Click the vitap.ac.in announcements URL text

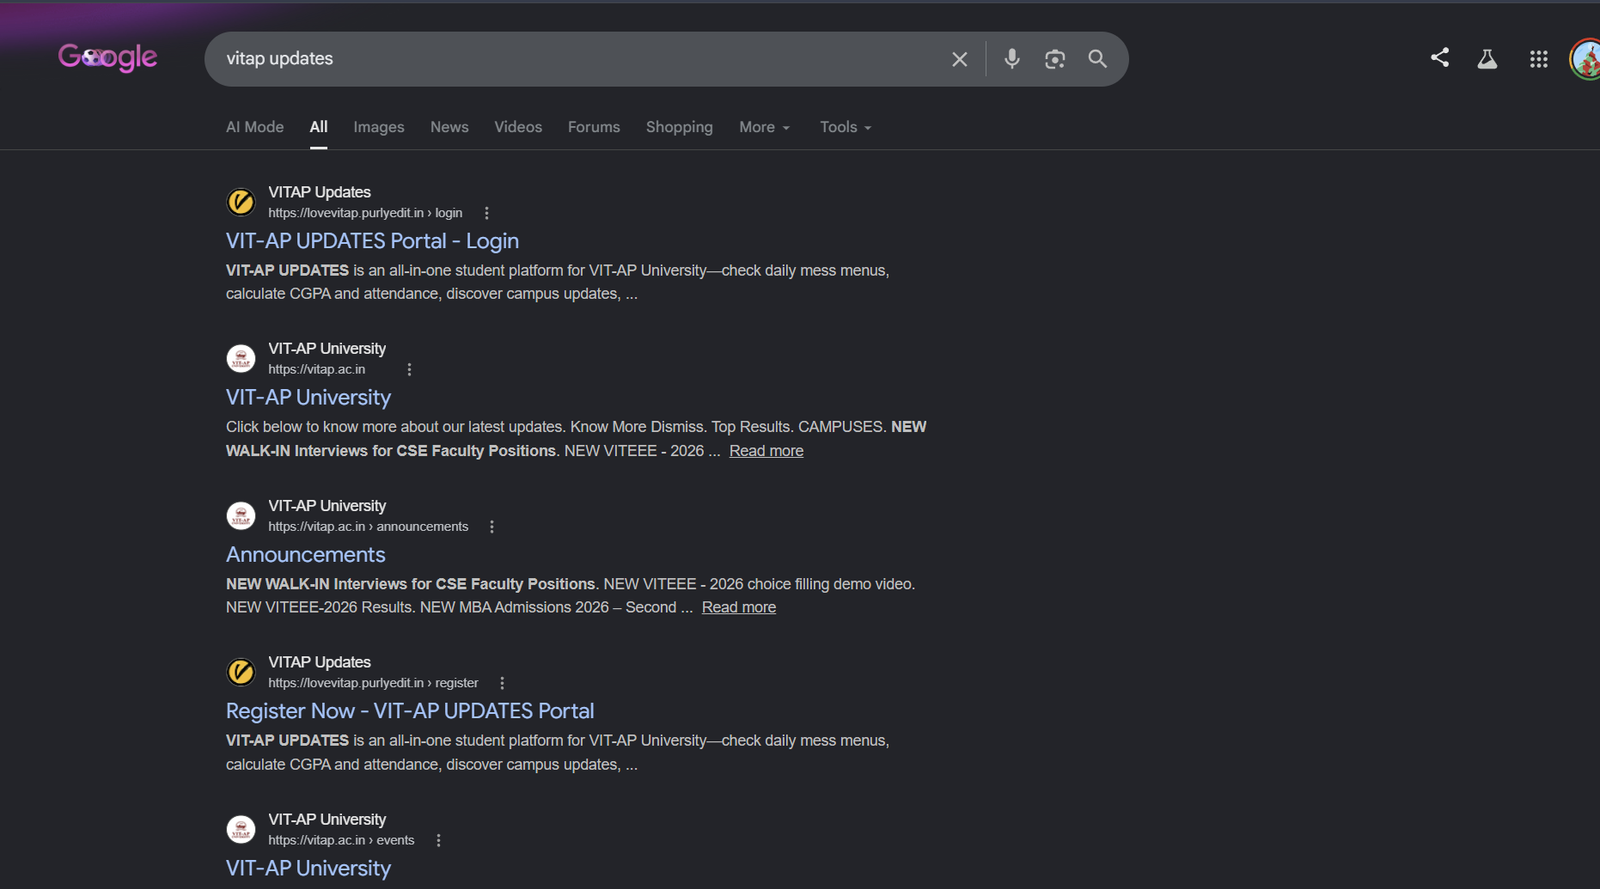tap(368, 527)
